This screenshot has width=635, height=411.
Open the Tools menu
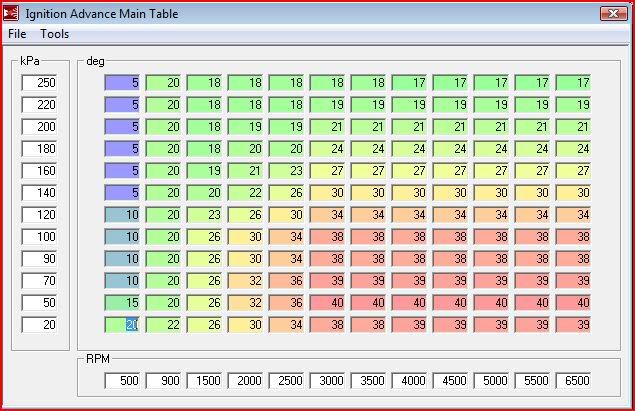click(x=55, y=33)
